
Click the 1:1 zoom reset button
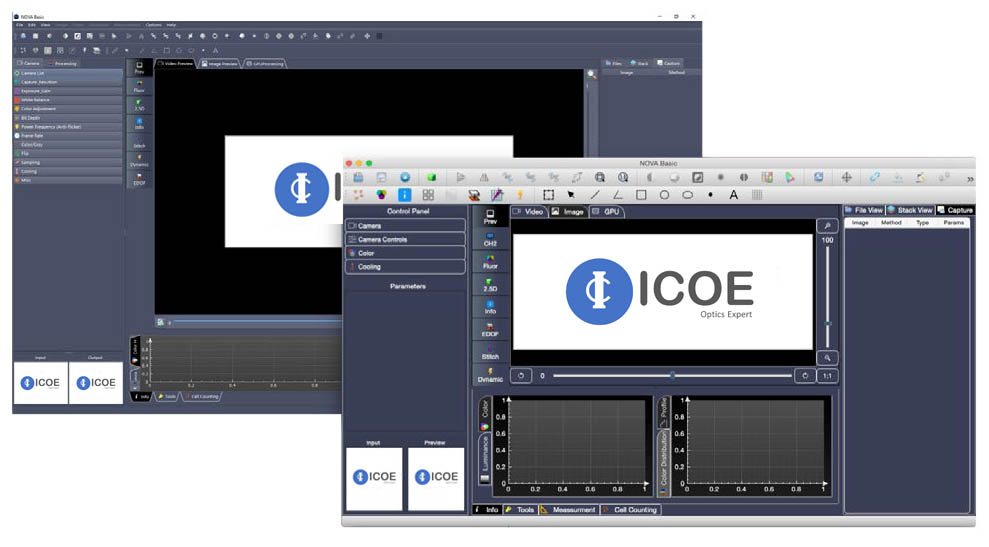827,375
